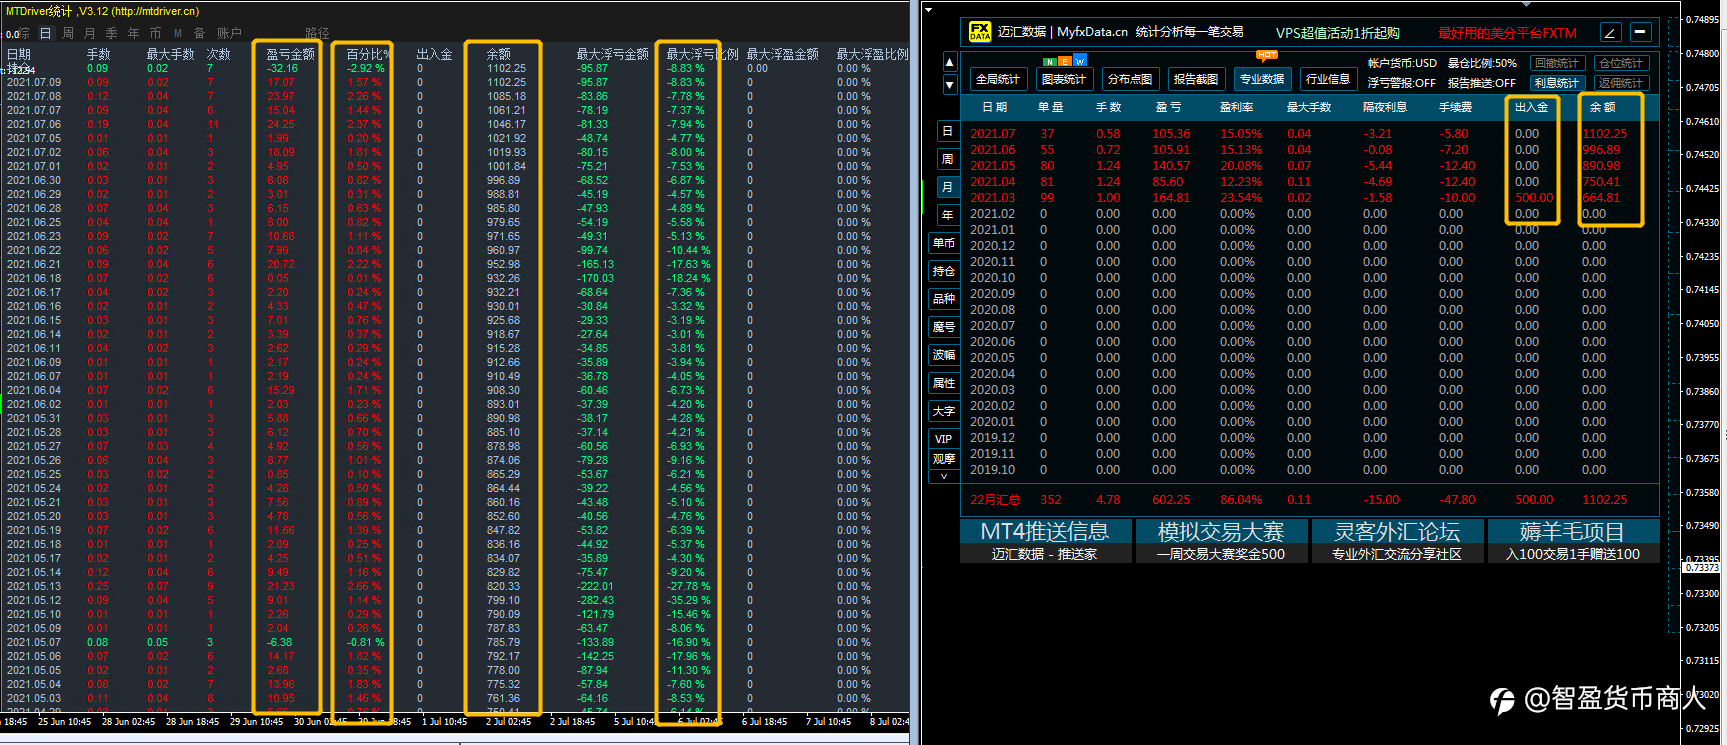Image resolution: width=1727 pixels, height=745 pixels.
Task: Open the 单币 sidebar view
Action: point(944,243)
